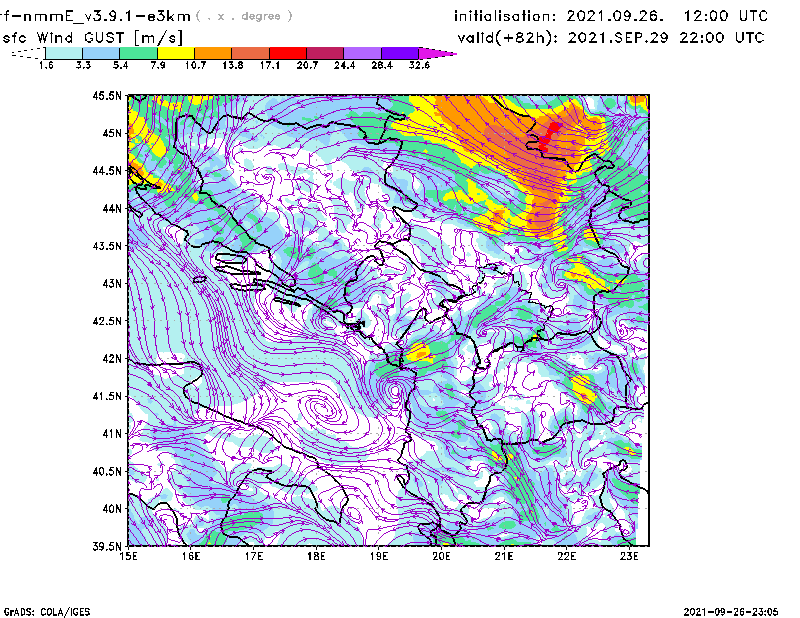Click the 43N latitude label
Viewport: 800px width, 618px height.
[112, 283]
